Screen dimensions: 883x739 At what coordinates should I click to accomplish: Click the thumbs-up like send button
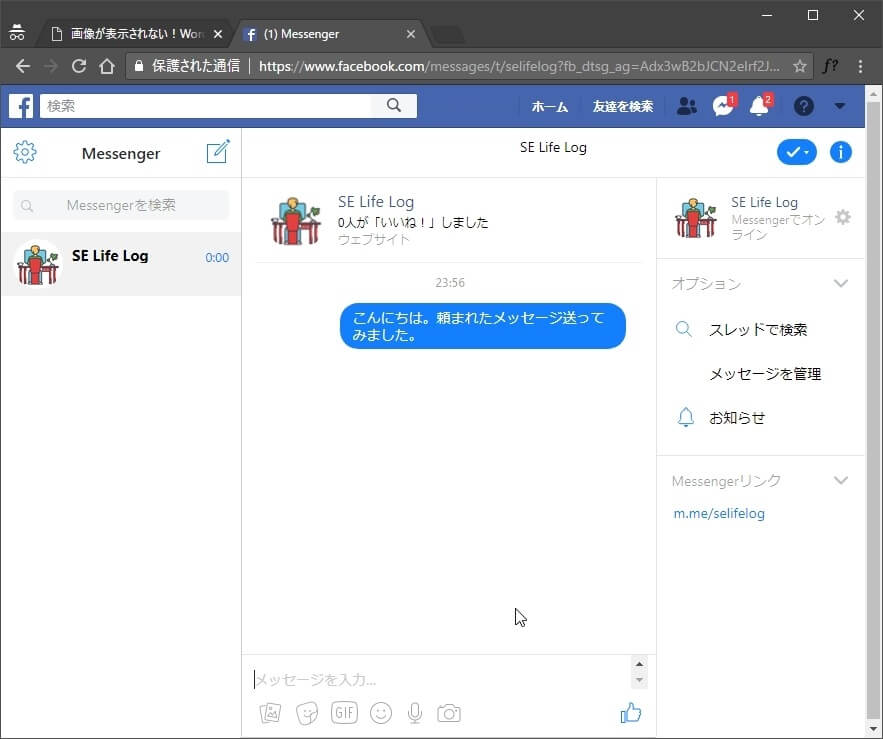630,713
